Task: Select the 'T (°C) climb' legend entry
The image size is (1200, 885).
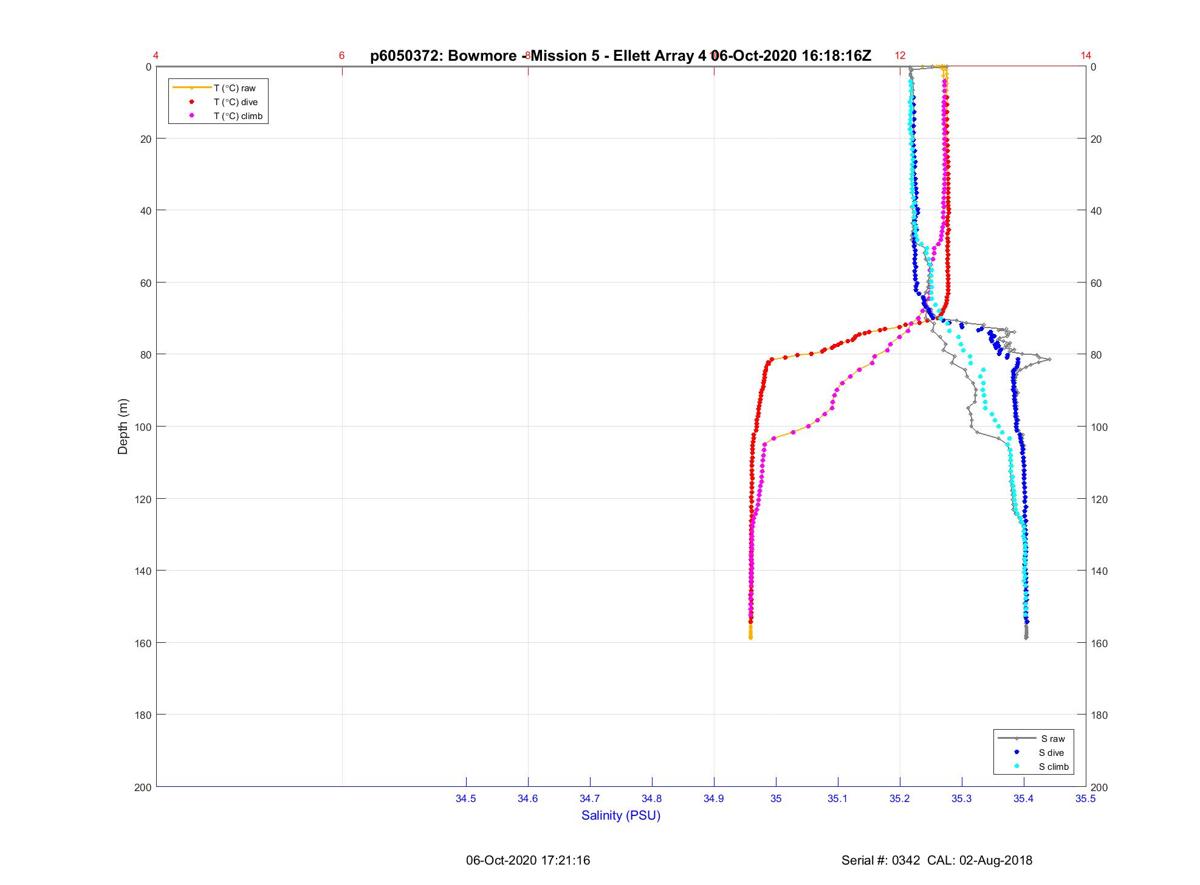Action: point(219,116)
